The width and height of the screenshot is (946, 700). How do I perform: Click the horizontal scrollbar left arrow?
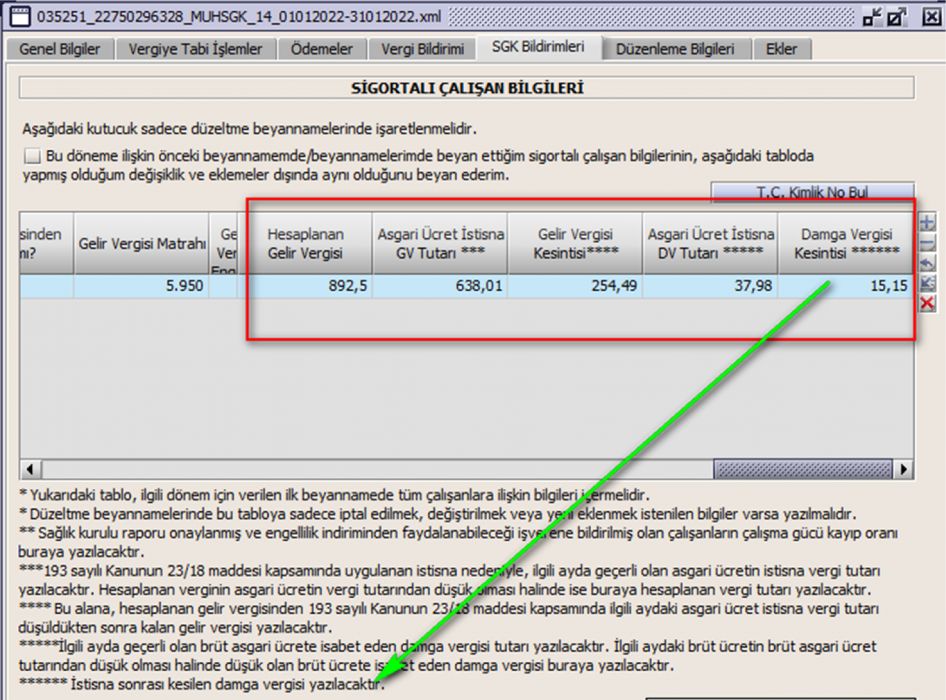point(28,469)
